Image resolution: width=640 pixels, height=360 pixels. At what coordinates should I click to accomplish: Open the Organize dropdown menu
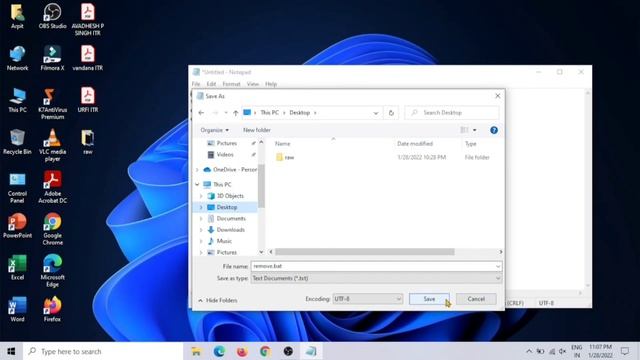(214, 130)
